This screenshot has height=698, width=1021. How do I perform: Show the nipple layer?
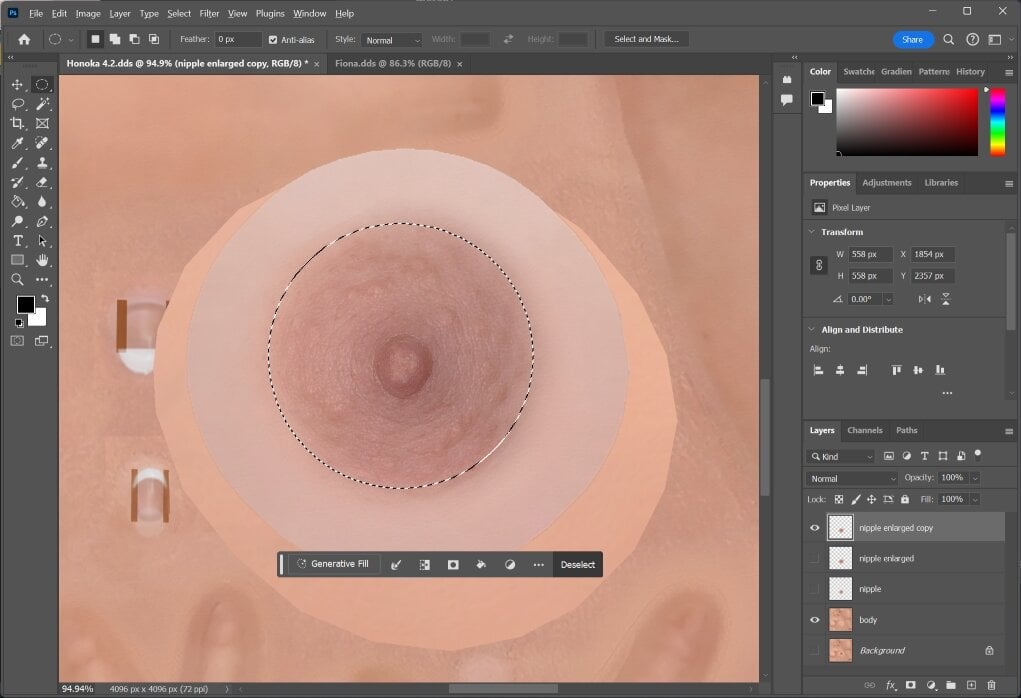pyautogui.click(x=815, y=589)
